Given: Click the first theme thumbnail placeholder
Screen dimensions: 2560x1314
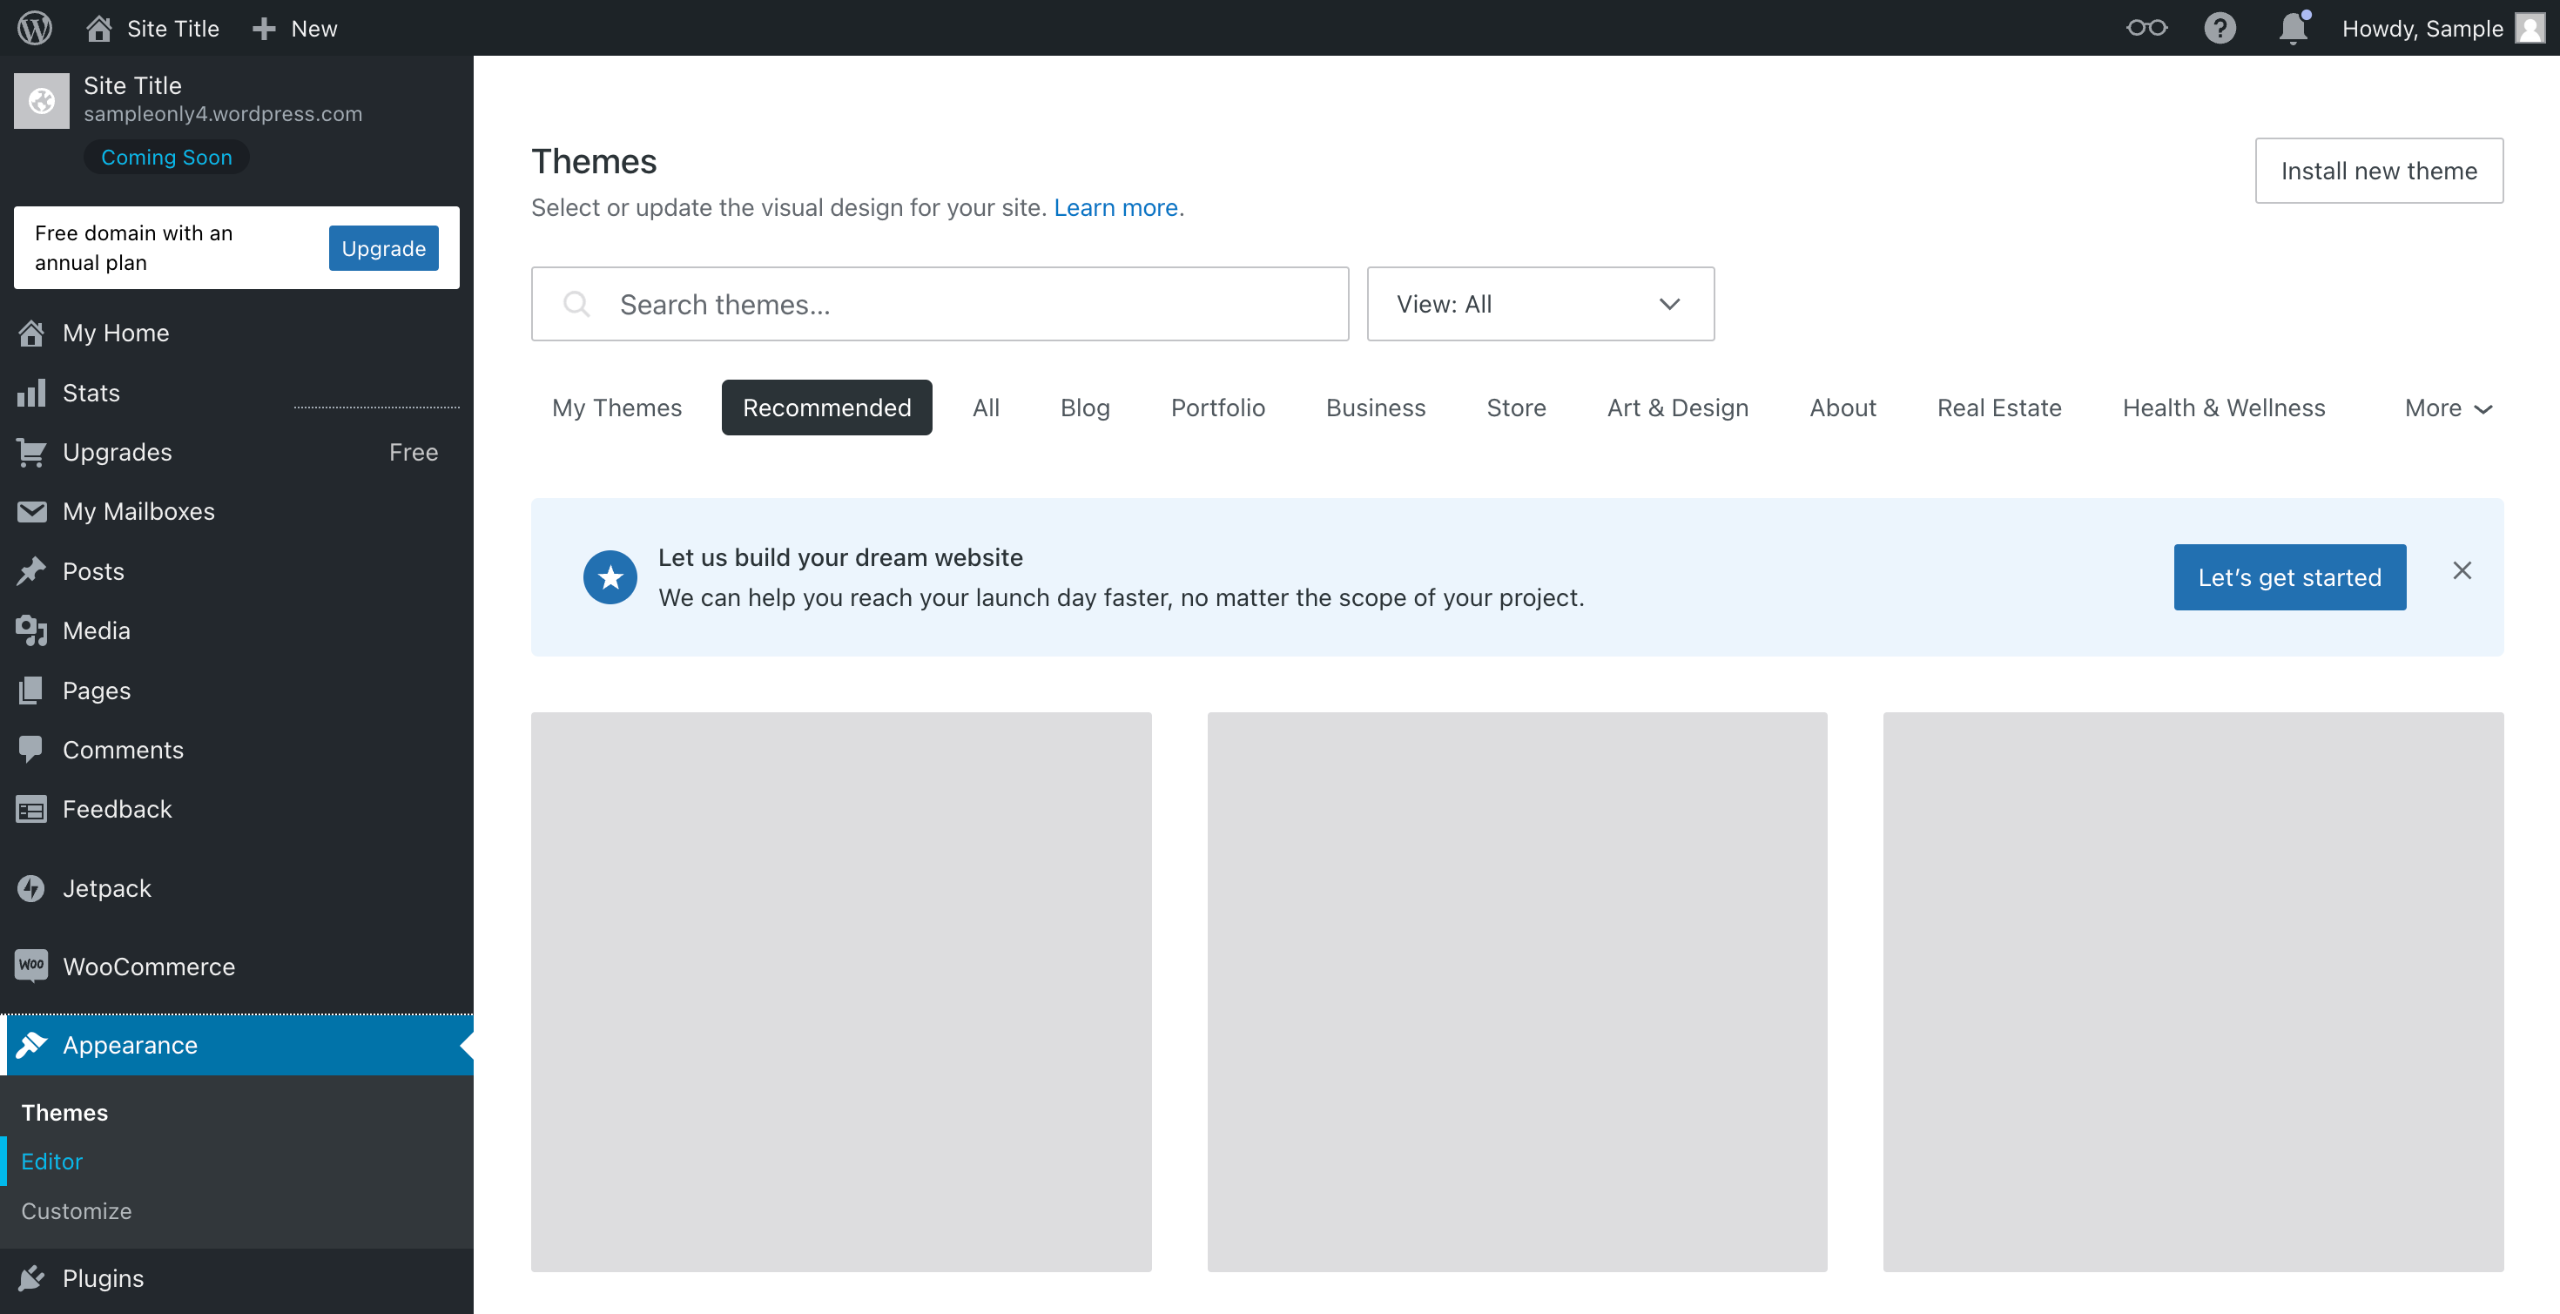Looking at the screenshot, I should pyautogui.click(x=841, y=991).
